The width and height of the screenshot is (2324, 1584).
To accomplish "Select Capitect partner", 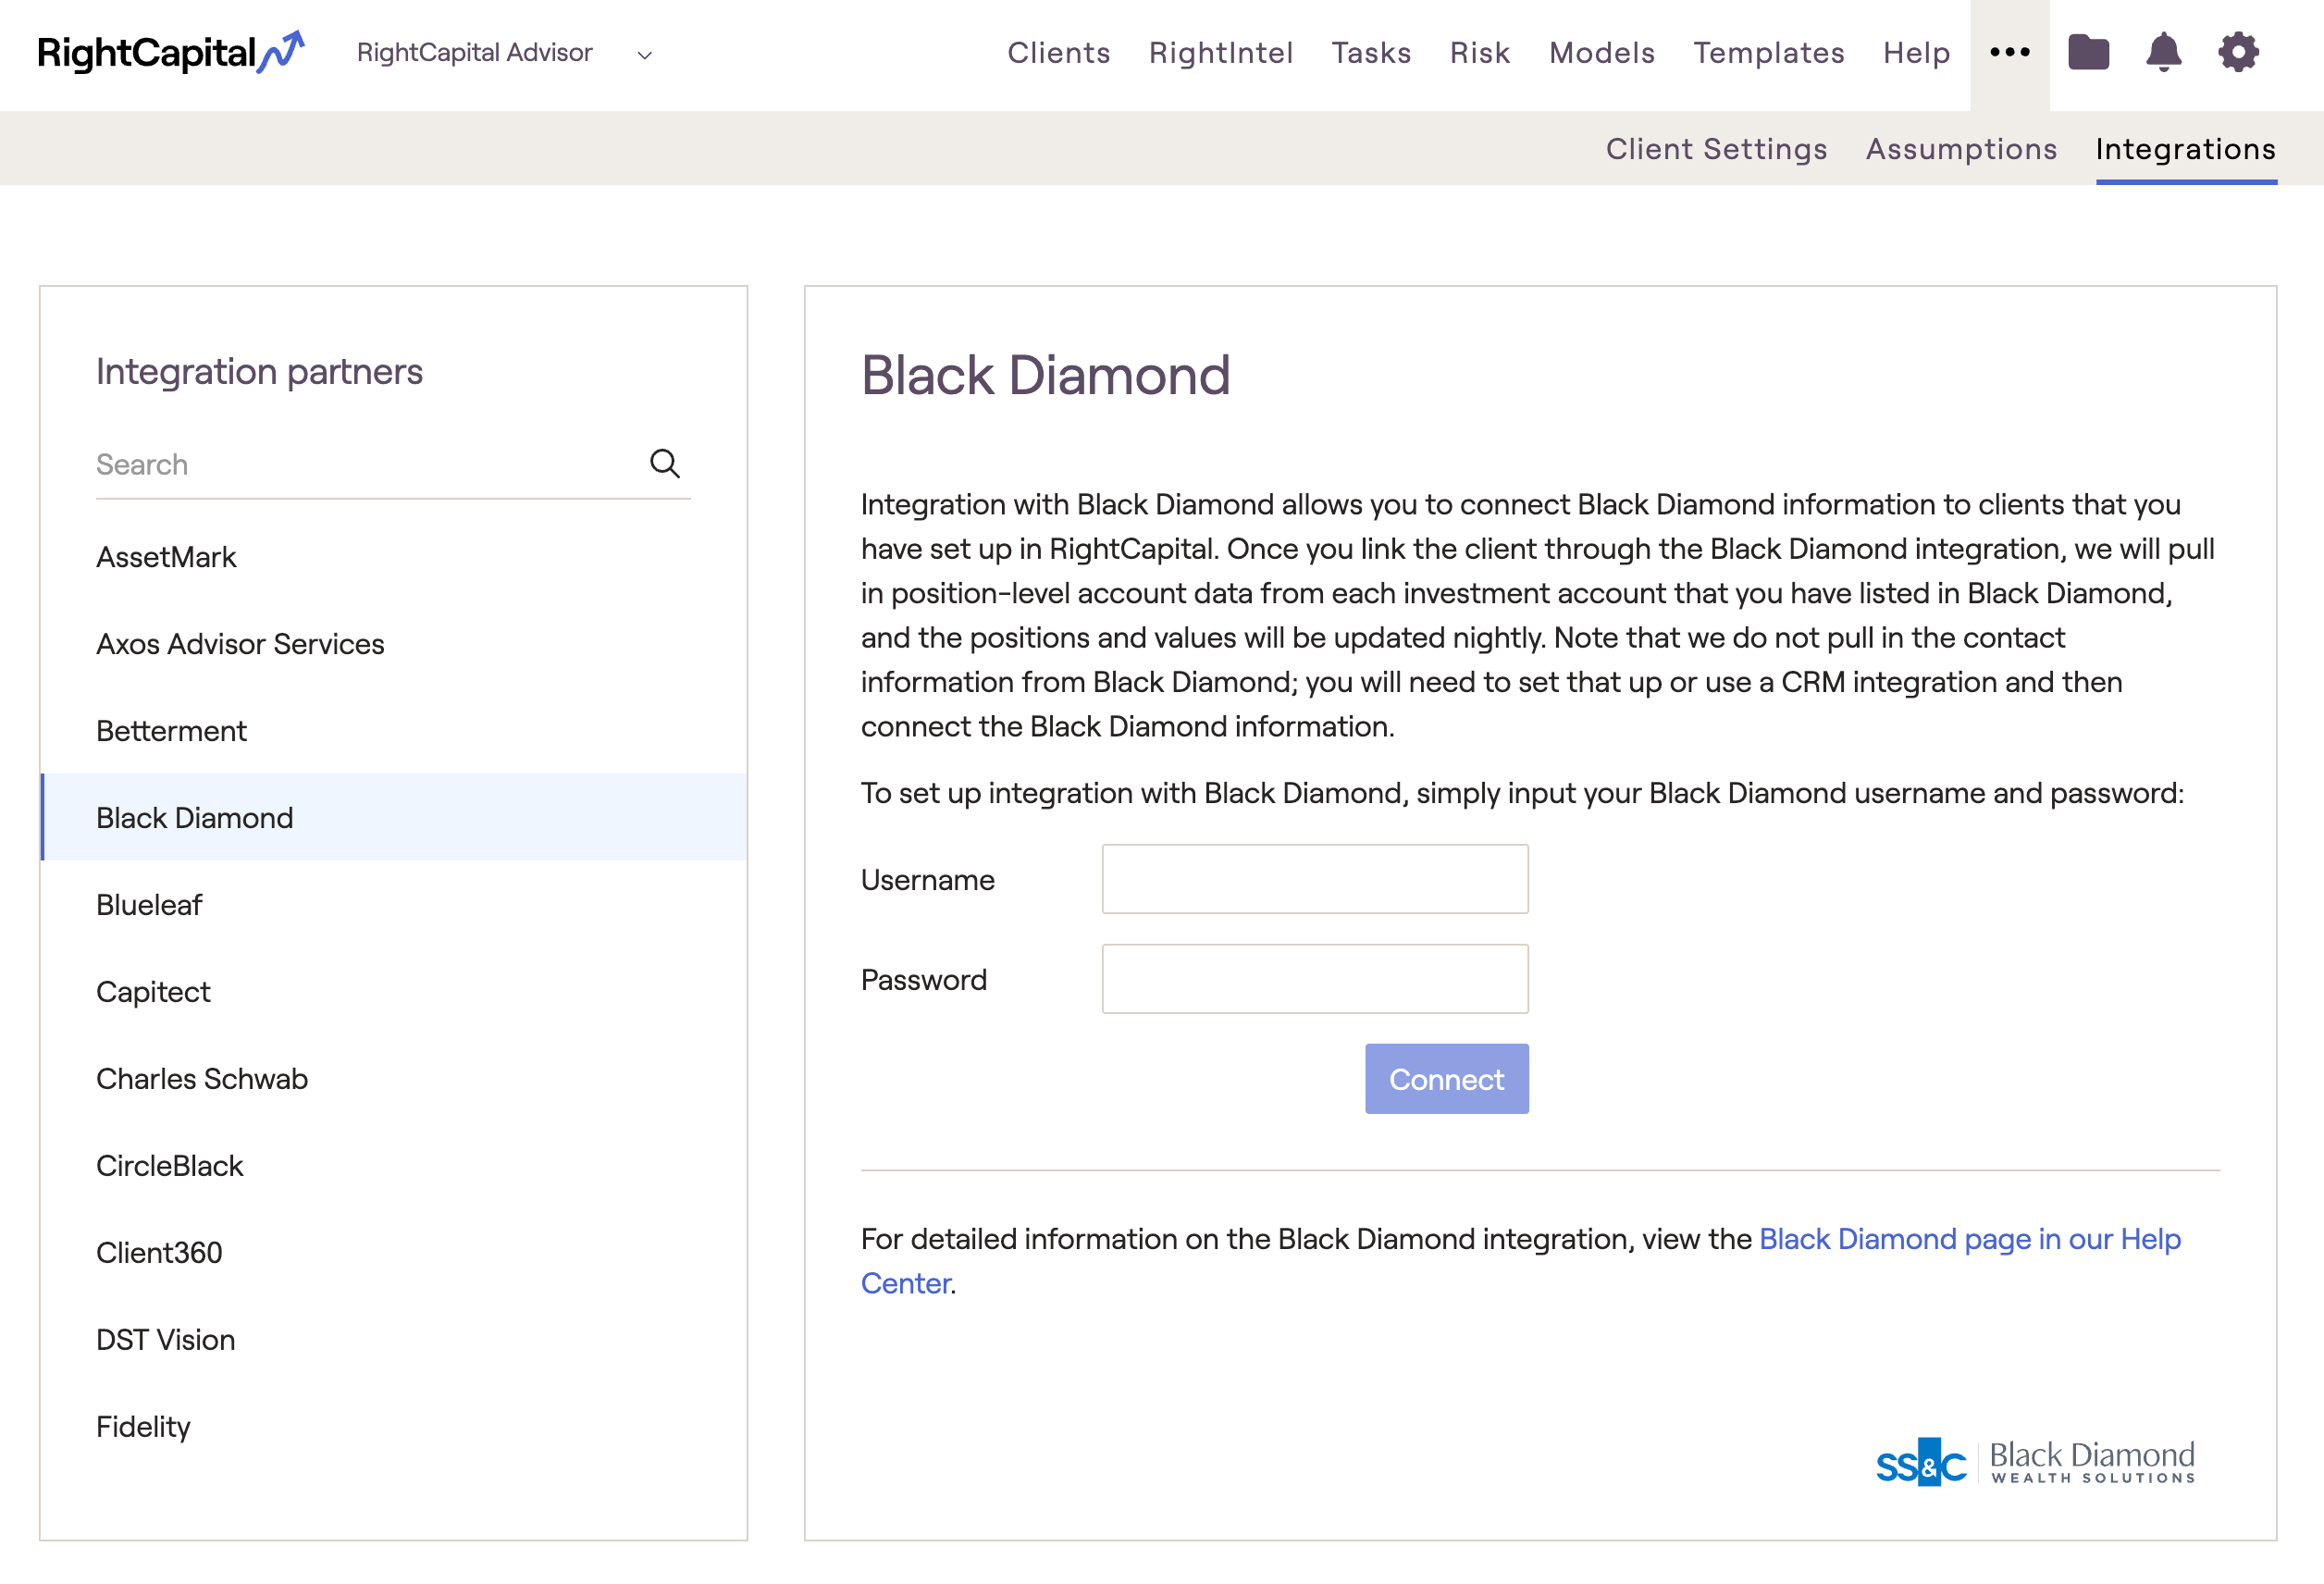I will [393, 992].
